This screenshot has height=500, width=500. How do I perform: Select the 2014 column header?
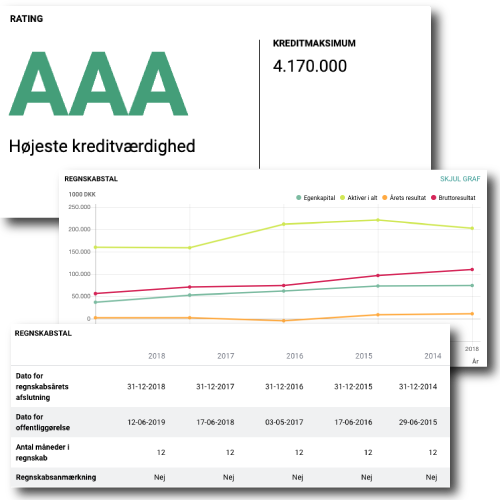[433, 356]
